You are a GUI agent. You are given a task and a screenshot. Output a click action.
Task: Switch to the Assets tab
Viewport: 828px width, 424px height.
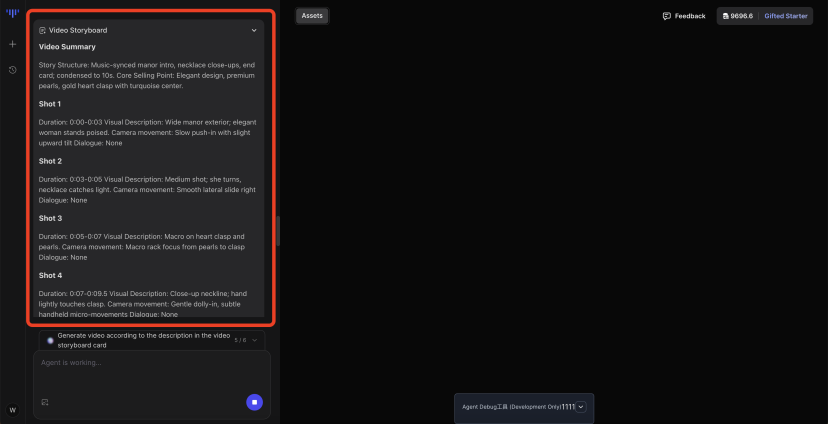pos(312,16)
